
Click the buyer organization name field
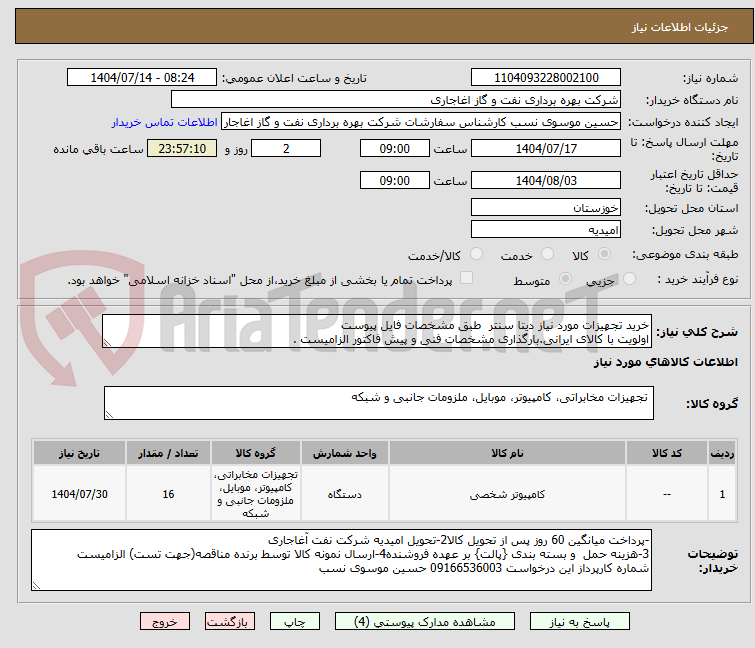click(x=396, y=100)
